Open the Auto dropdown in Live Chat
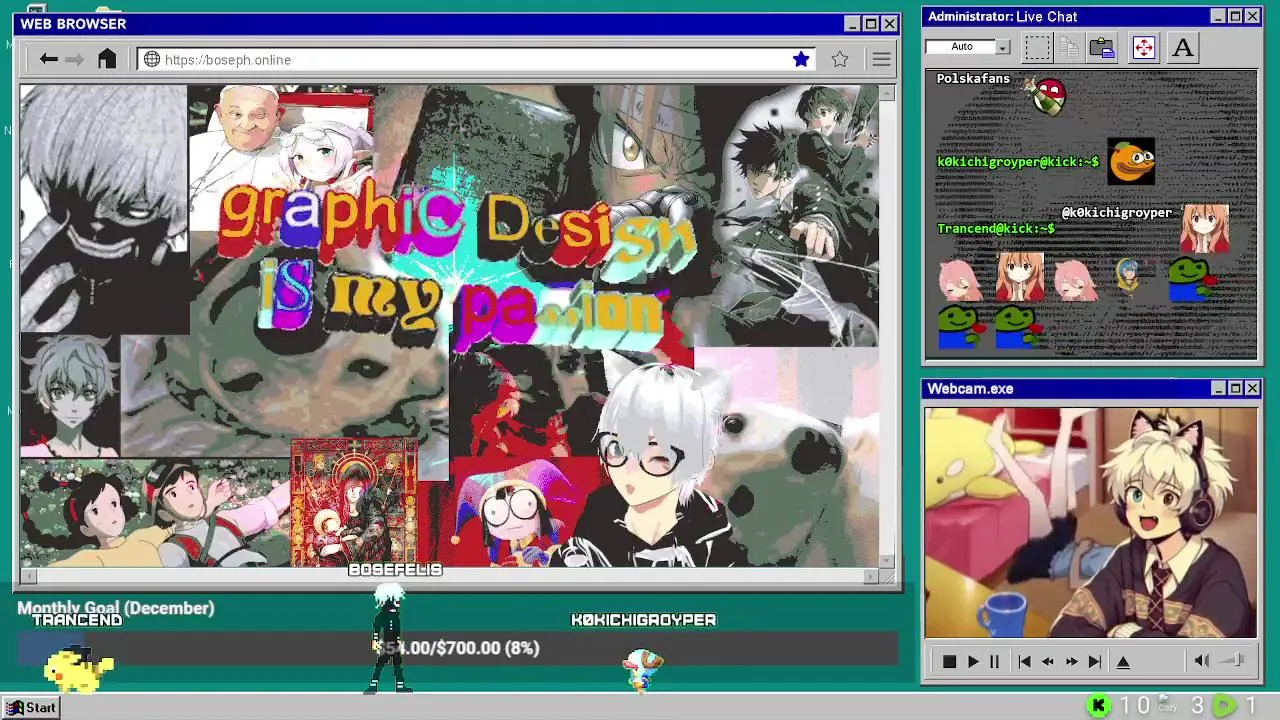Screen dimensions: 1280x720 pyautogui.click(x=1002, y=47)
